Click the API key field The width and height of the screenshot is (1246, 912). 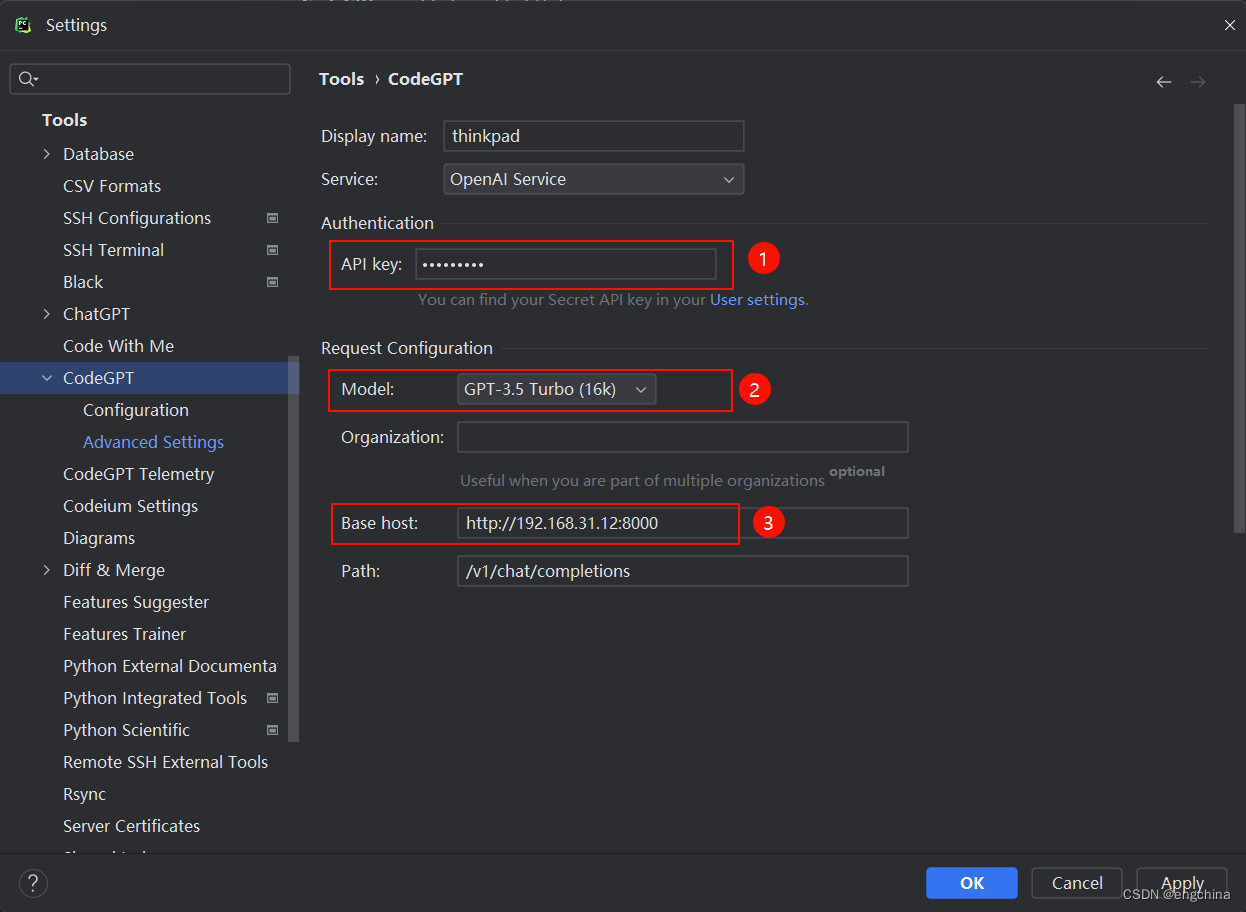coord(566,264)
